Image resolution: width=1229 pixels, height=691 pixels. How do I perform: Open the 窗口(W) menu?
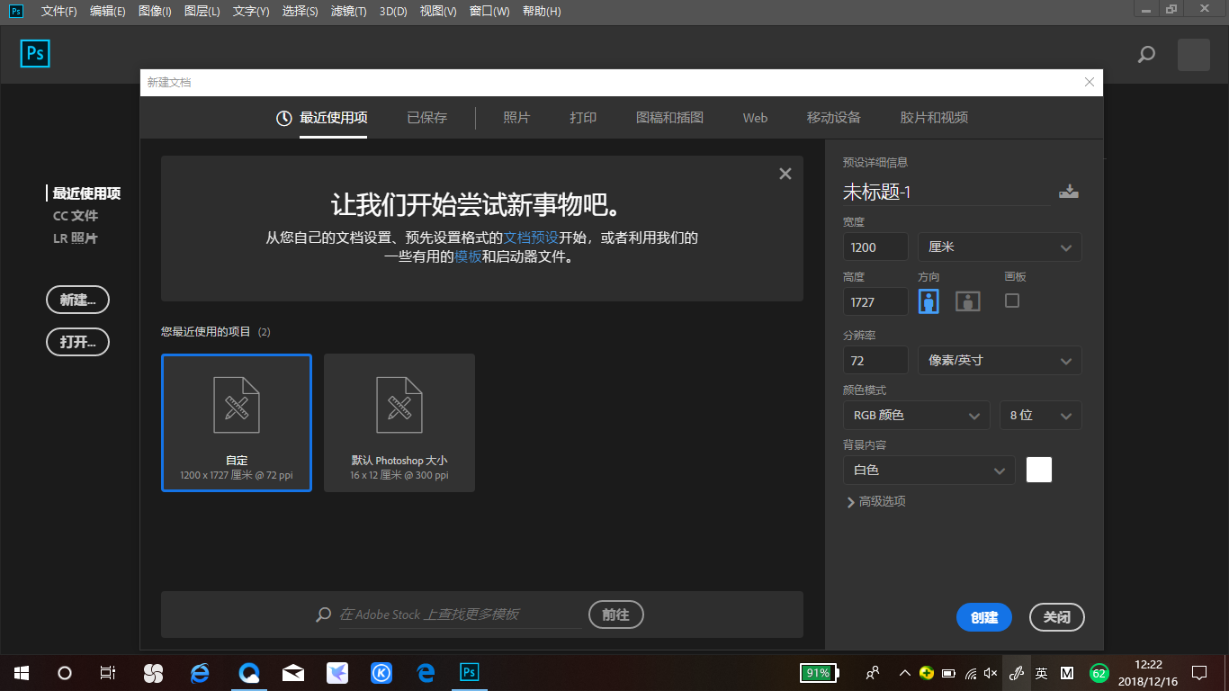(x=489, y=11)
